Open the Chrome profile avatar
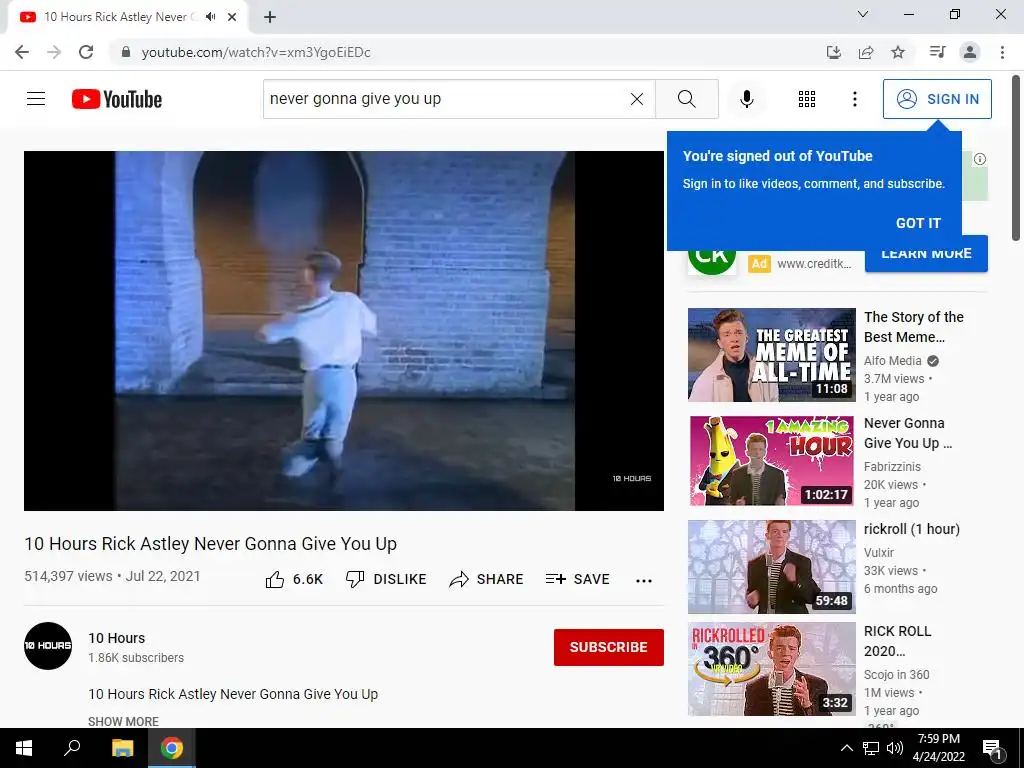The height and width of the screenshot is (768, 1024). tap(970, 52)
